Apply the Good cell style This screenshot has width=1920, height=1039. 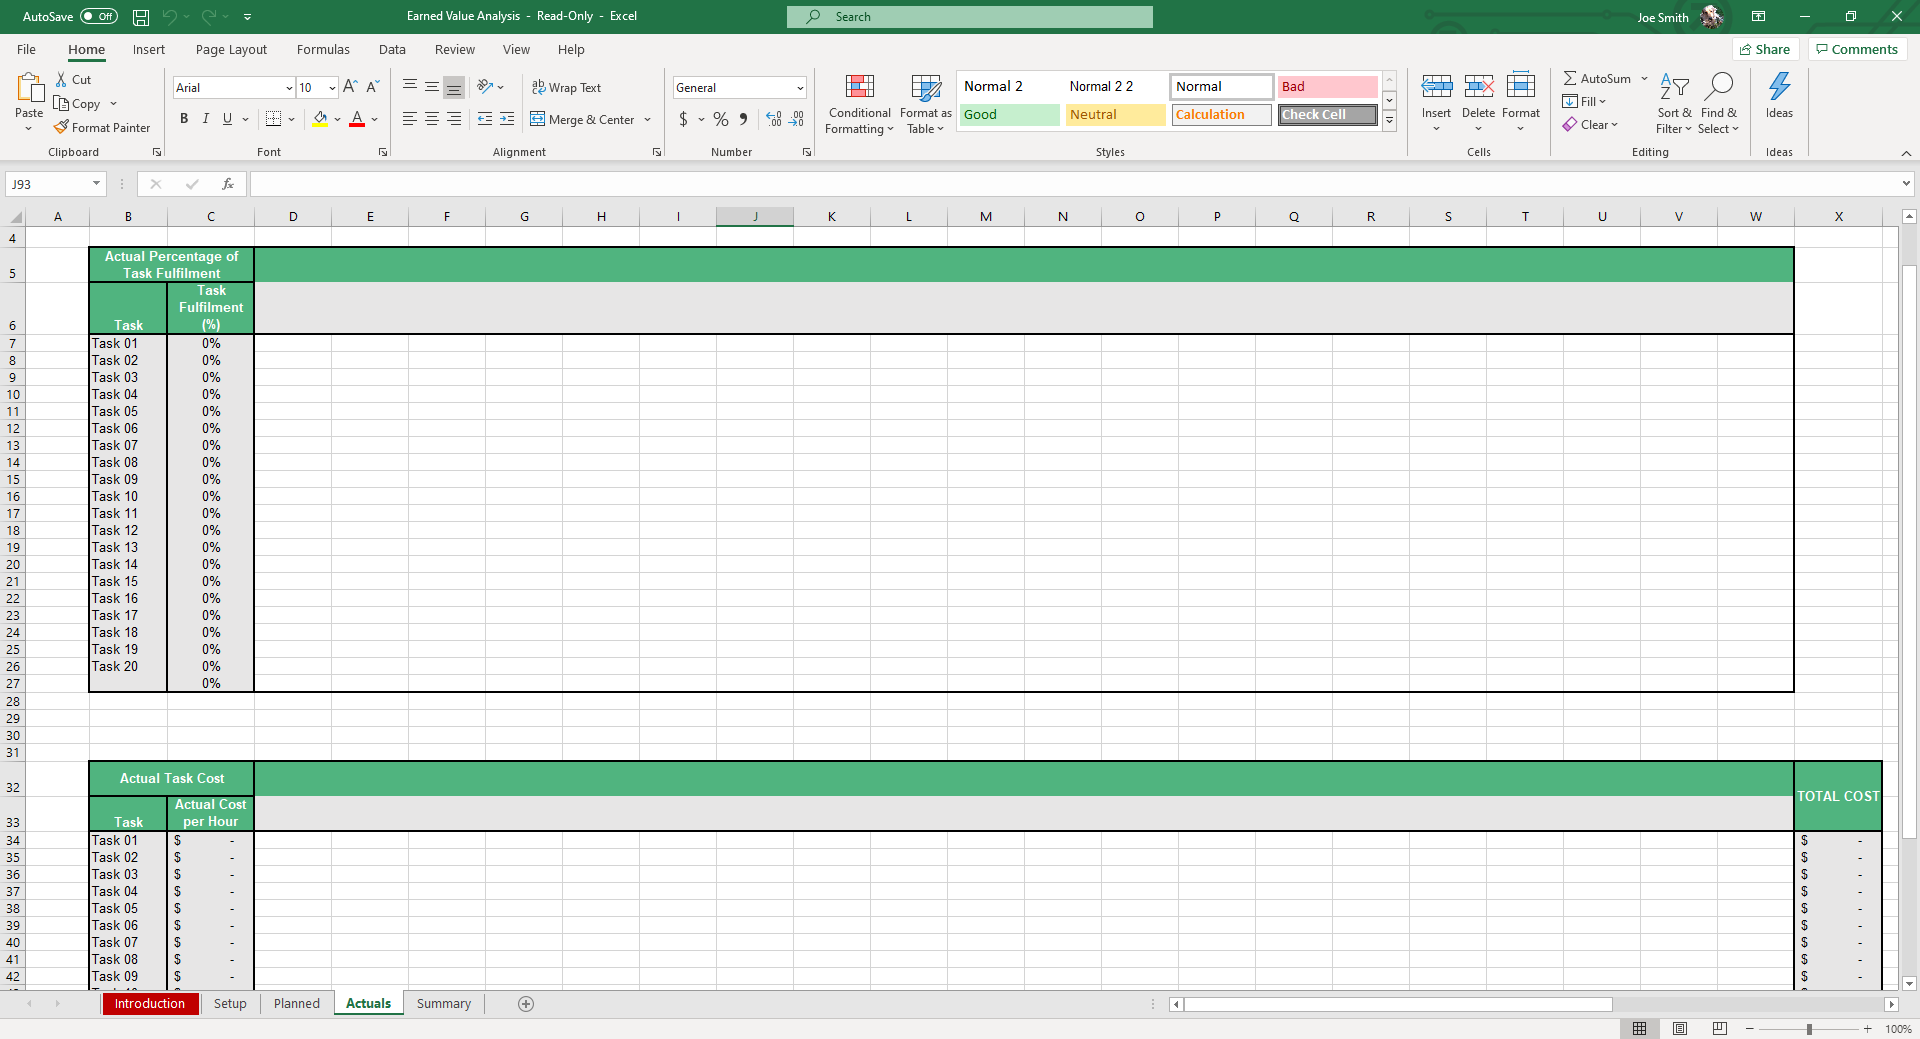coord(1009,115)
